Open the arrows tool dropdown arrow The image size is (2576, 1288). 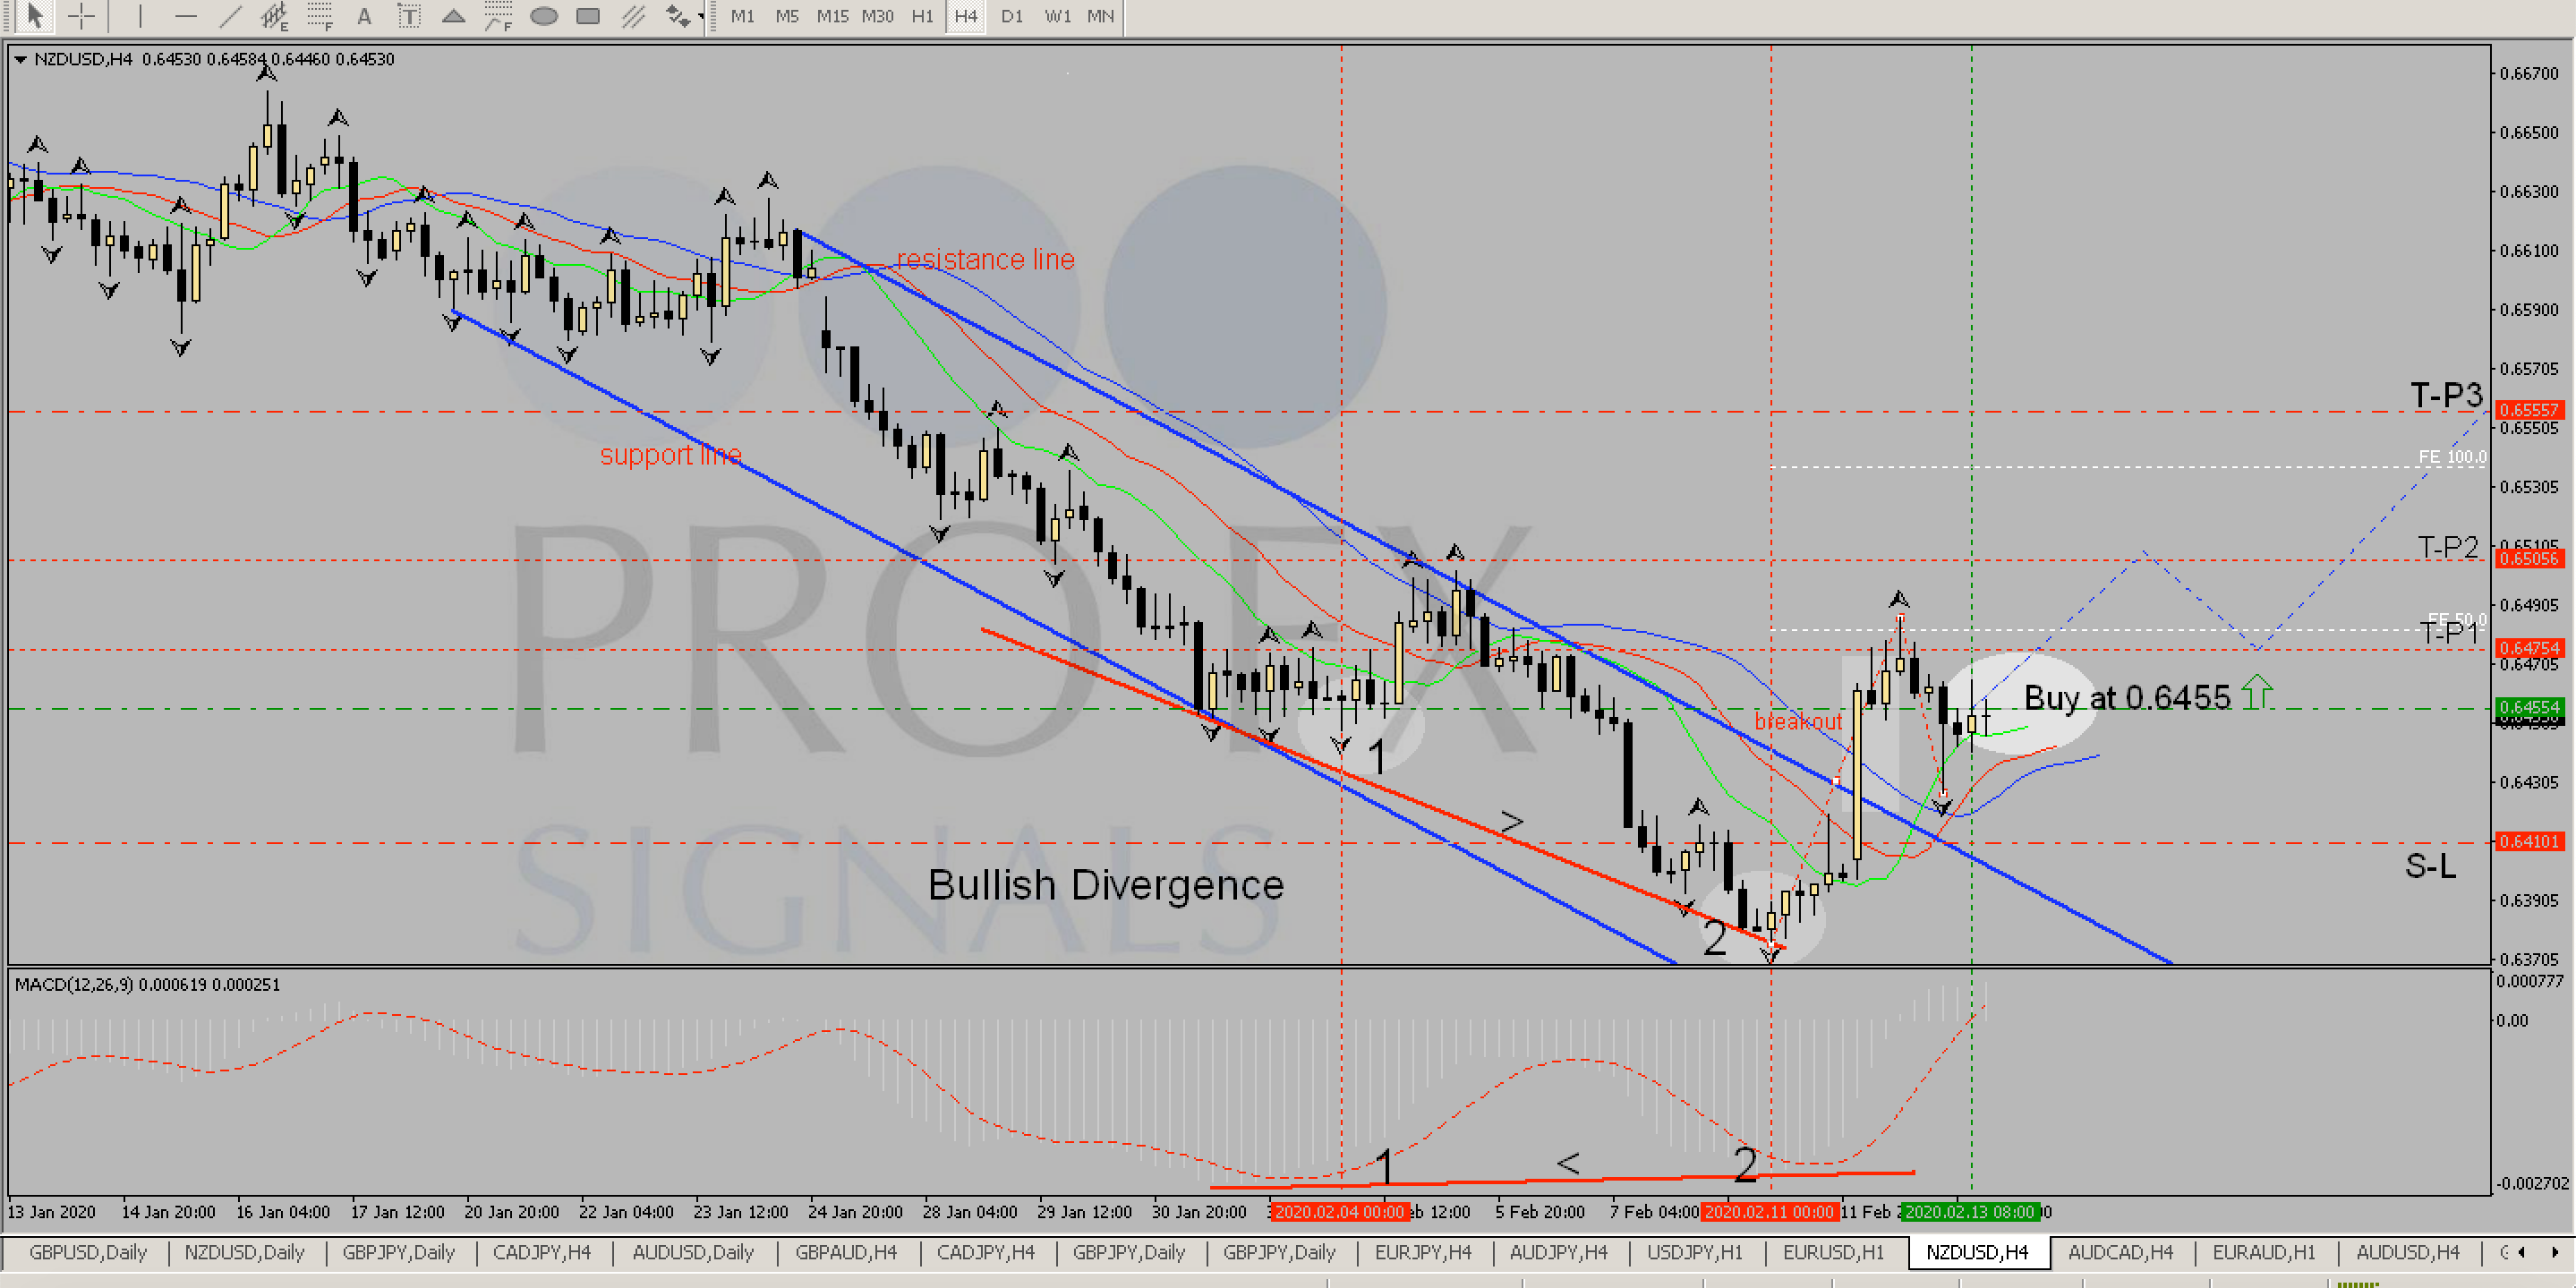click(x=700, y=16)
